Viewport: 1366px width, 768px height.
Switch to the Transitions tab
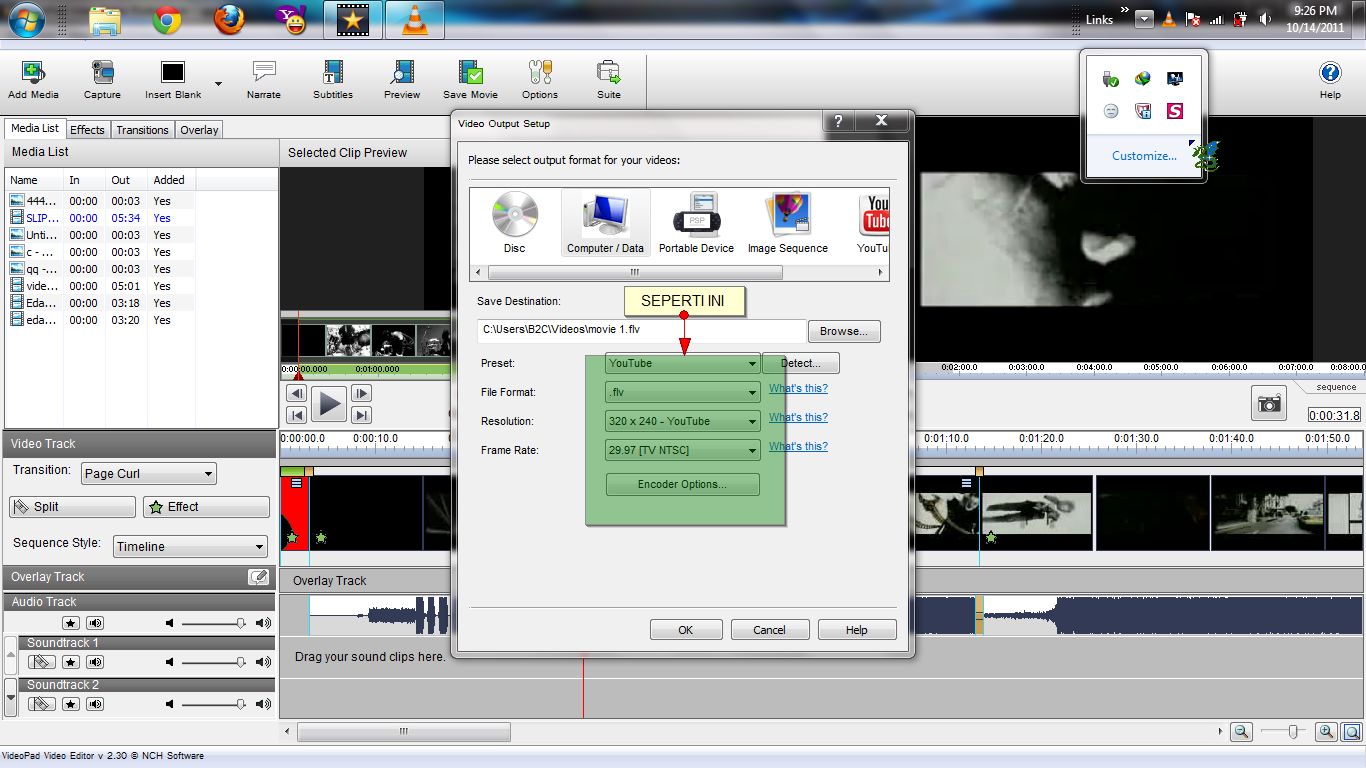[142, 129]
